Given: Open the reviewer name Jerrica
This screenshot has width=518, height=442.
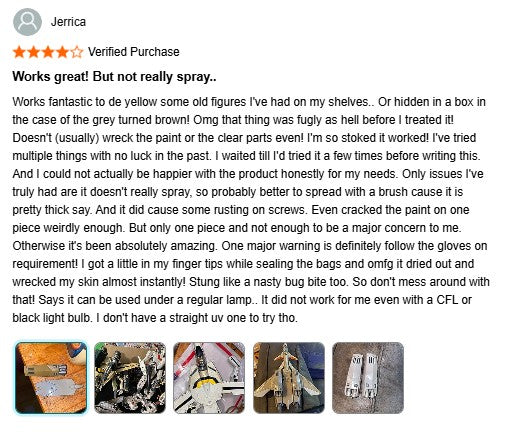Looking at the screenshot, I should [x=68, y=22].
